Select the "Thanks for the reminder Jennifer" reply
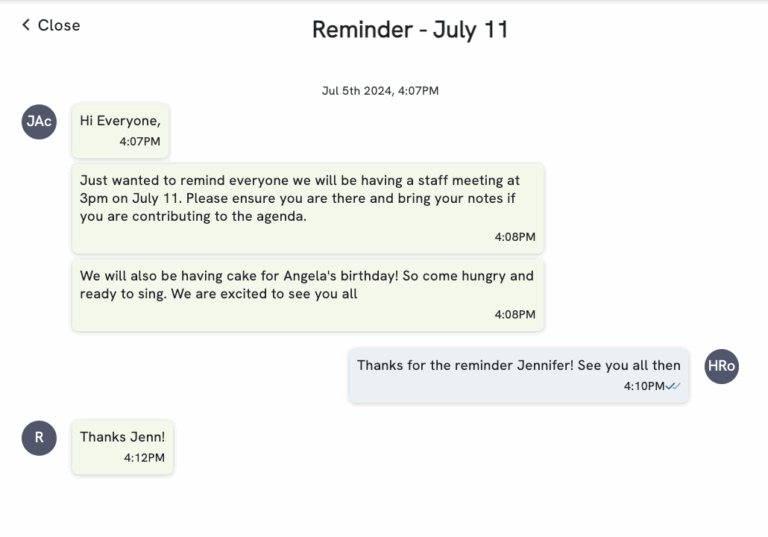Image resolution: width=768 pixels, height=537 pixels. point(518,375)
